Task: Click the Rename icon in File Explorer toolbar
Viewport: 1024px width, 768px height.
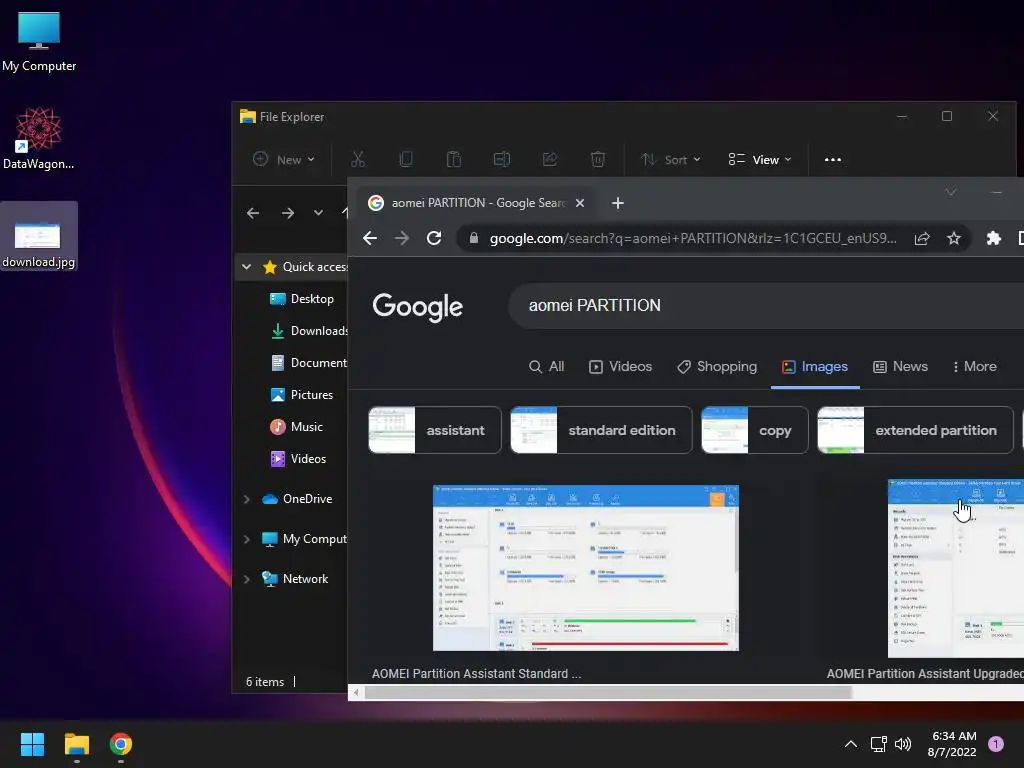Action: click(502, 159)
